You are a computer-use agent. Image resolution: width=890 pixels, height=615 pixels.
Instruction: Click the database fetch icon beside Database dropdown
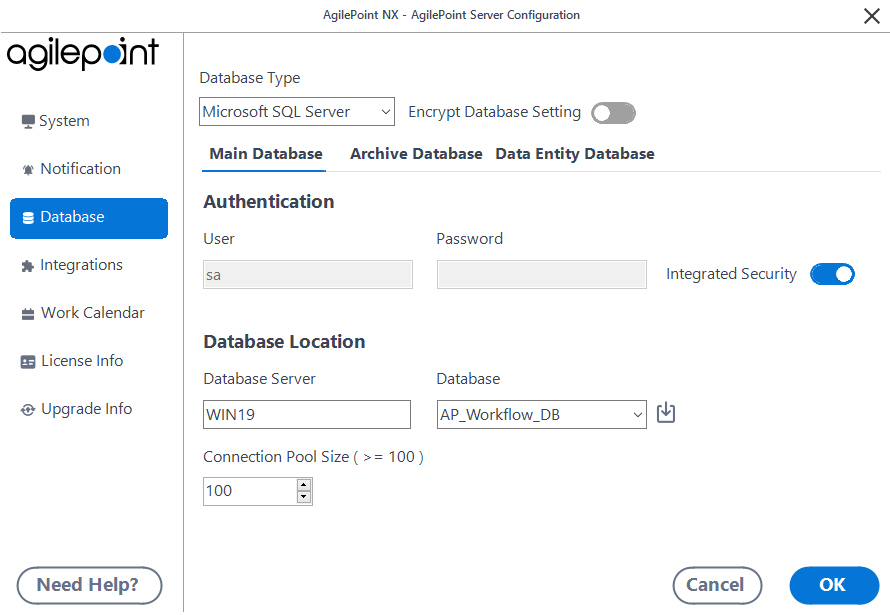pos(666,412)
